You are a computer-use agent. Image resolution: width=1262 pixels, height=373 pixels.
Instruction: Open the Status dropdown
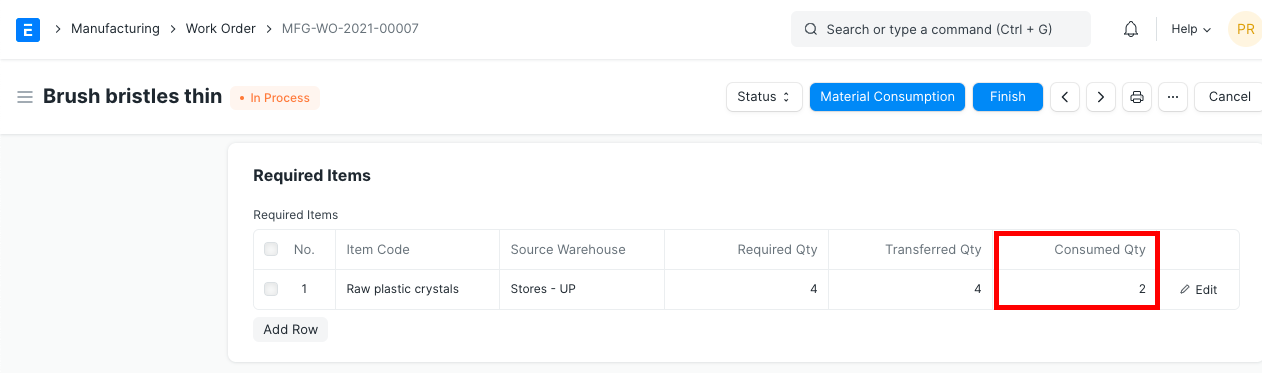click(x=764, y=97)
